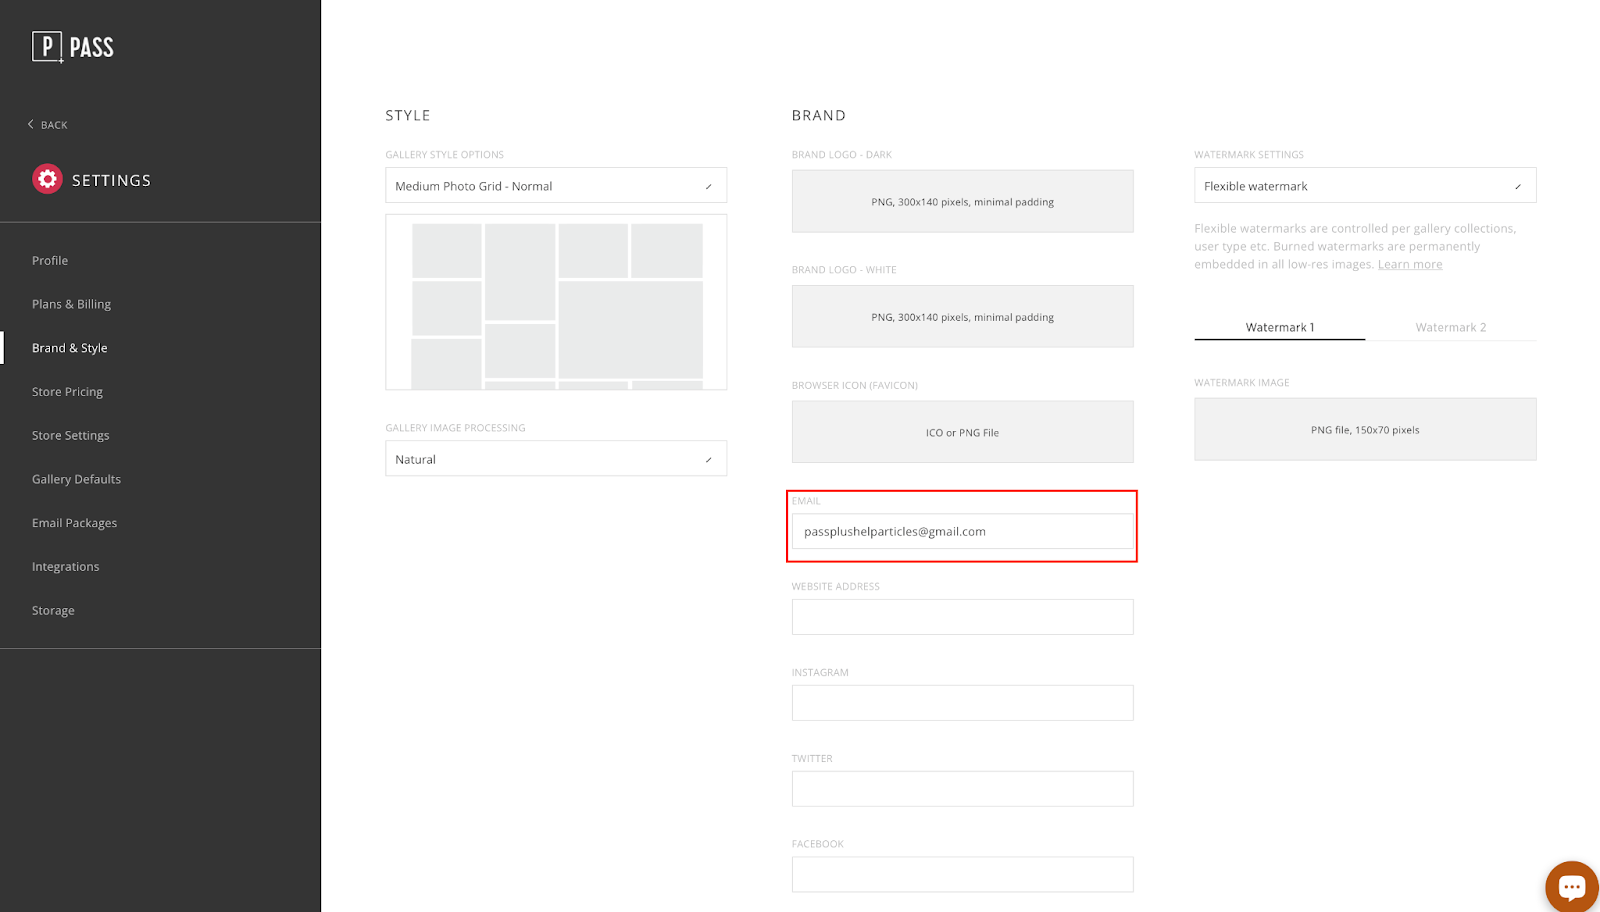Open Plans & Billing in the sidebar
Viewport: 1600px width, 912px height.
click(x=71, y=304)
